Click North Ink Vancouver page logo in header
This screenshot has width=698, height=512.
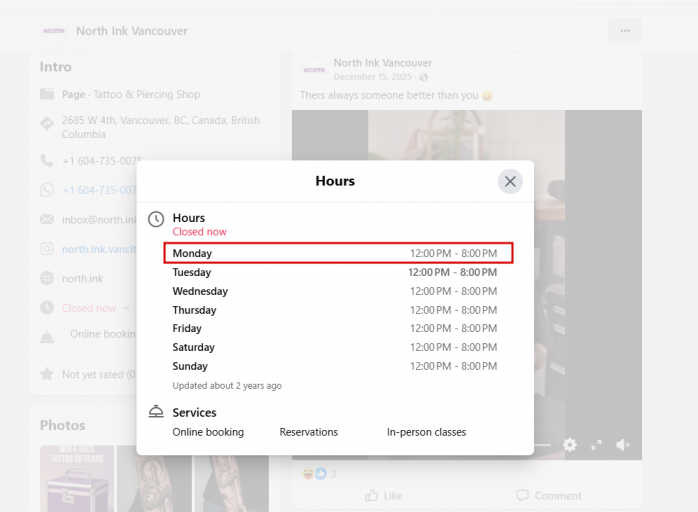54,31
